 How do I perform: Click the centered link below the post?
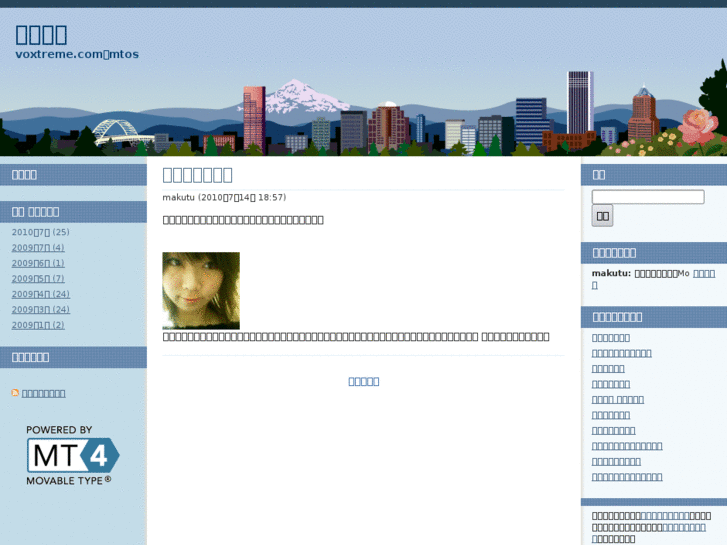364,381
